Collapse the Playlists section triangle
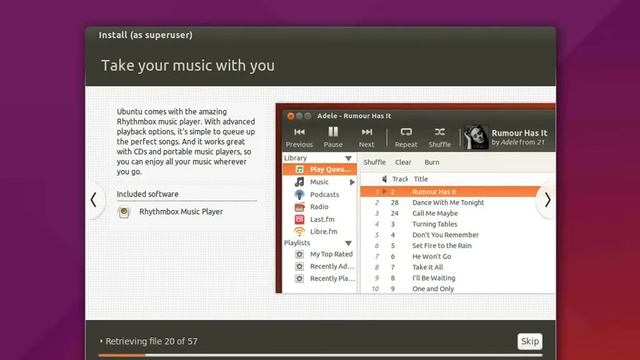Image resolution: width=640 pixels, height=360 pixels. click(348, 243)
